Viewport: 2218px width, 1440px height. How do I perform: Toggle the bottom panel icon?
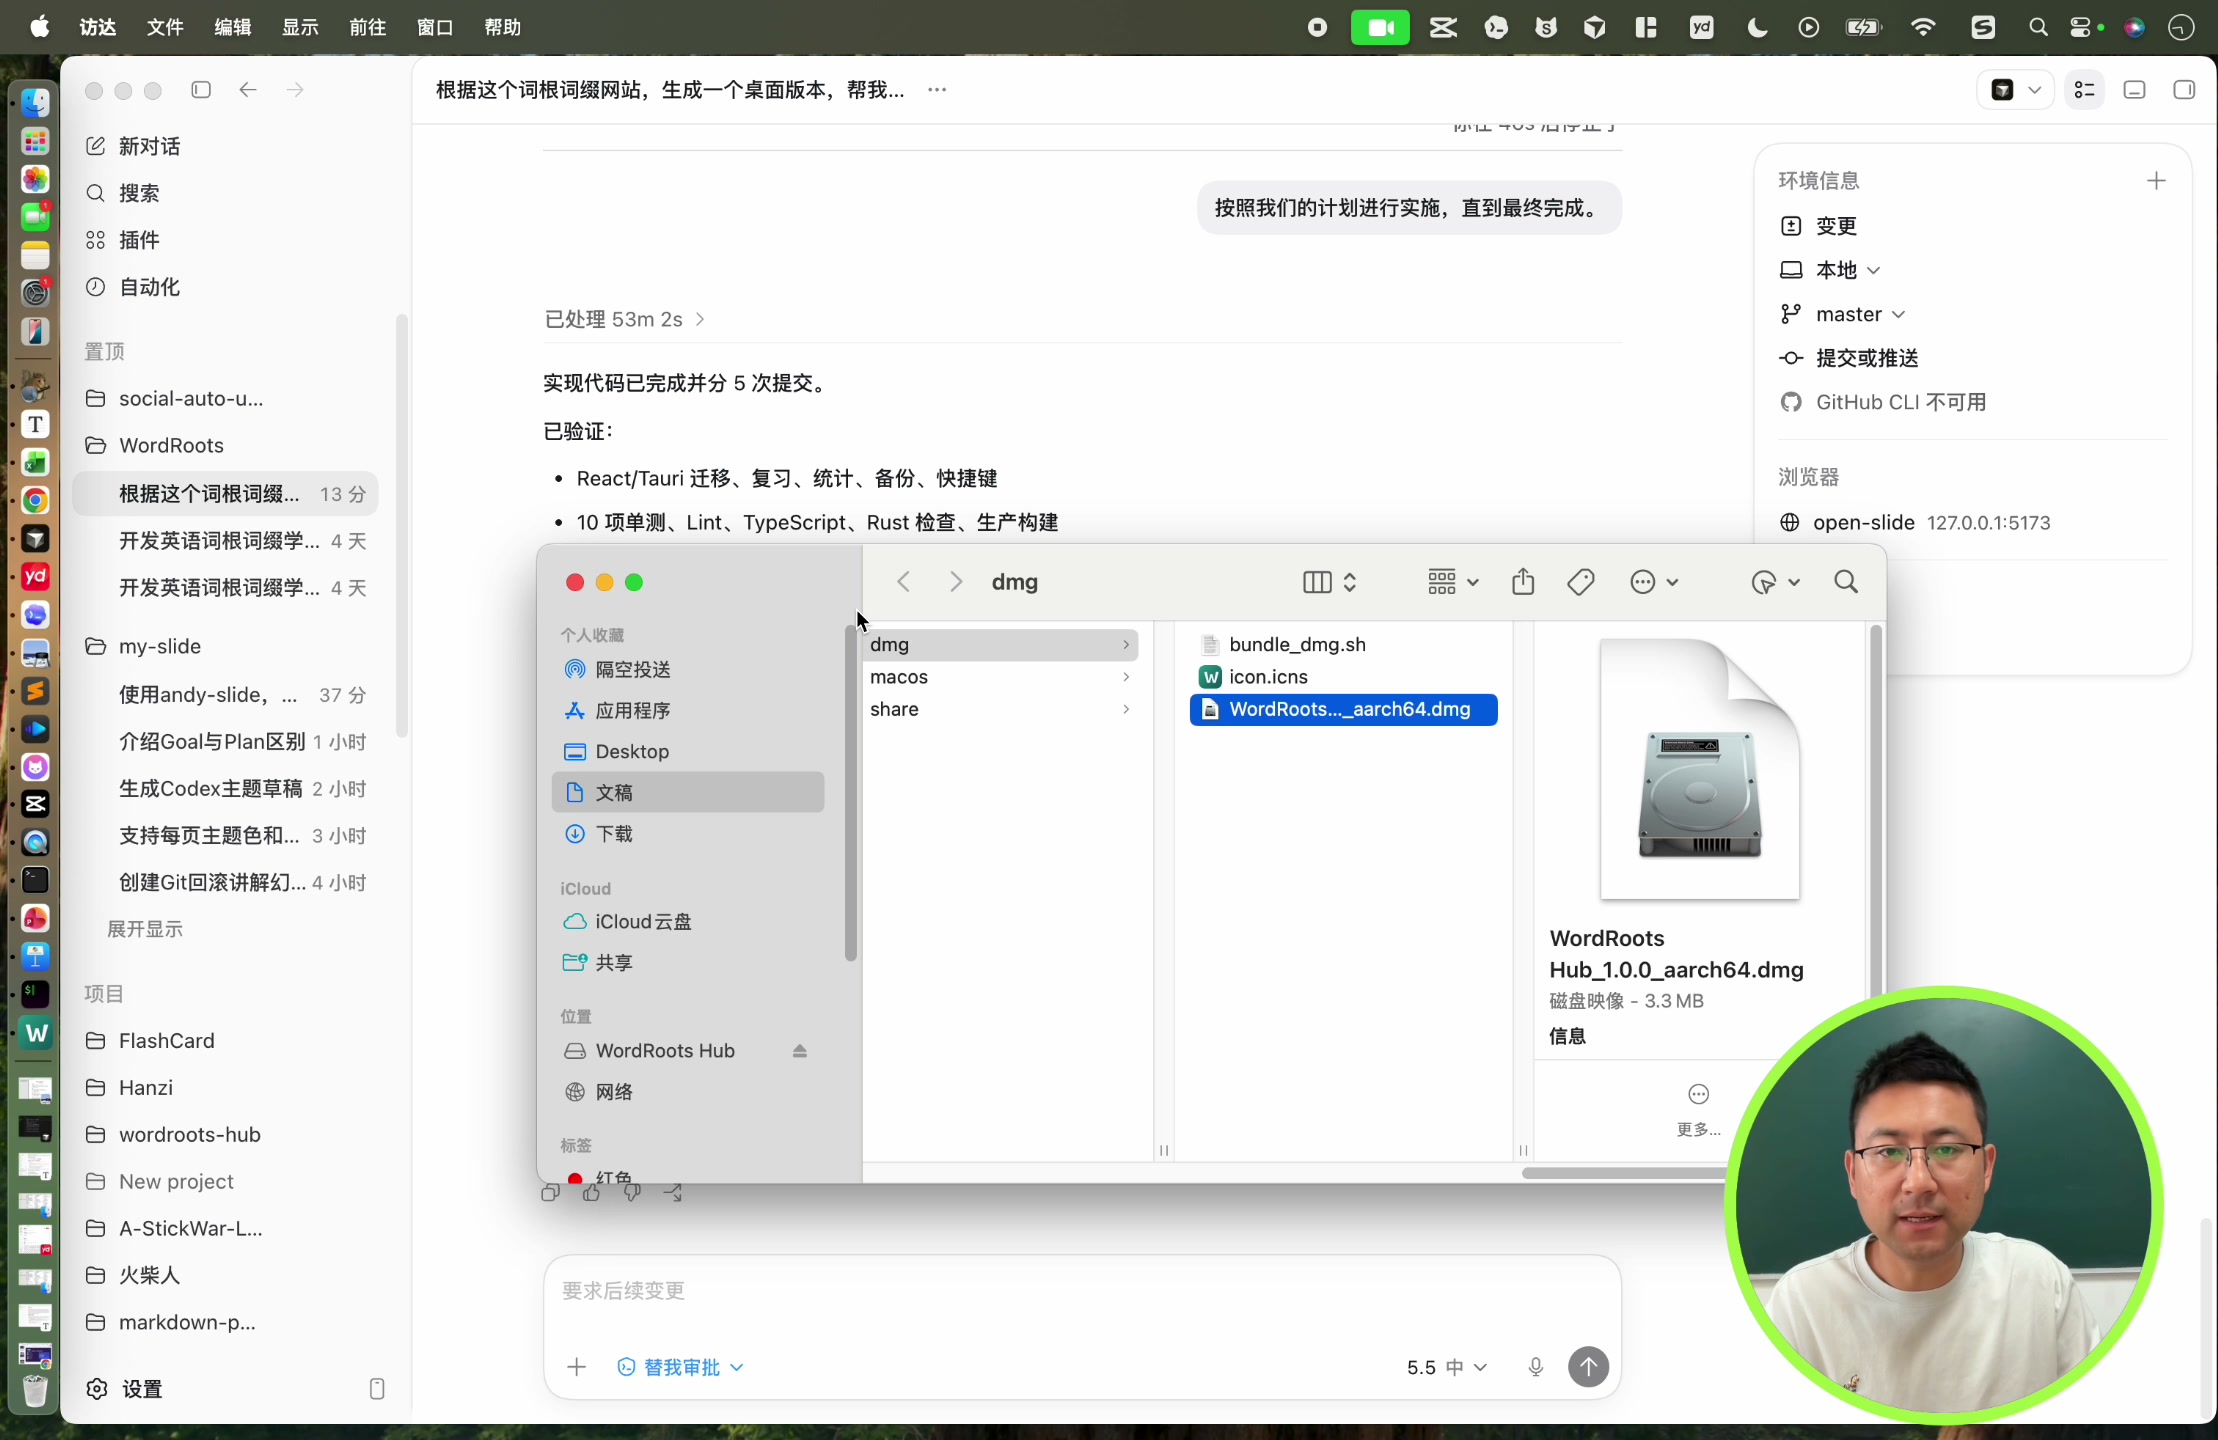pos(2134,90)
